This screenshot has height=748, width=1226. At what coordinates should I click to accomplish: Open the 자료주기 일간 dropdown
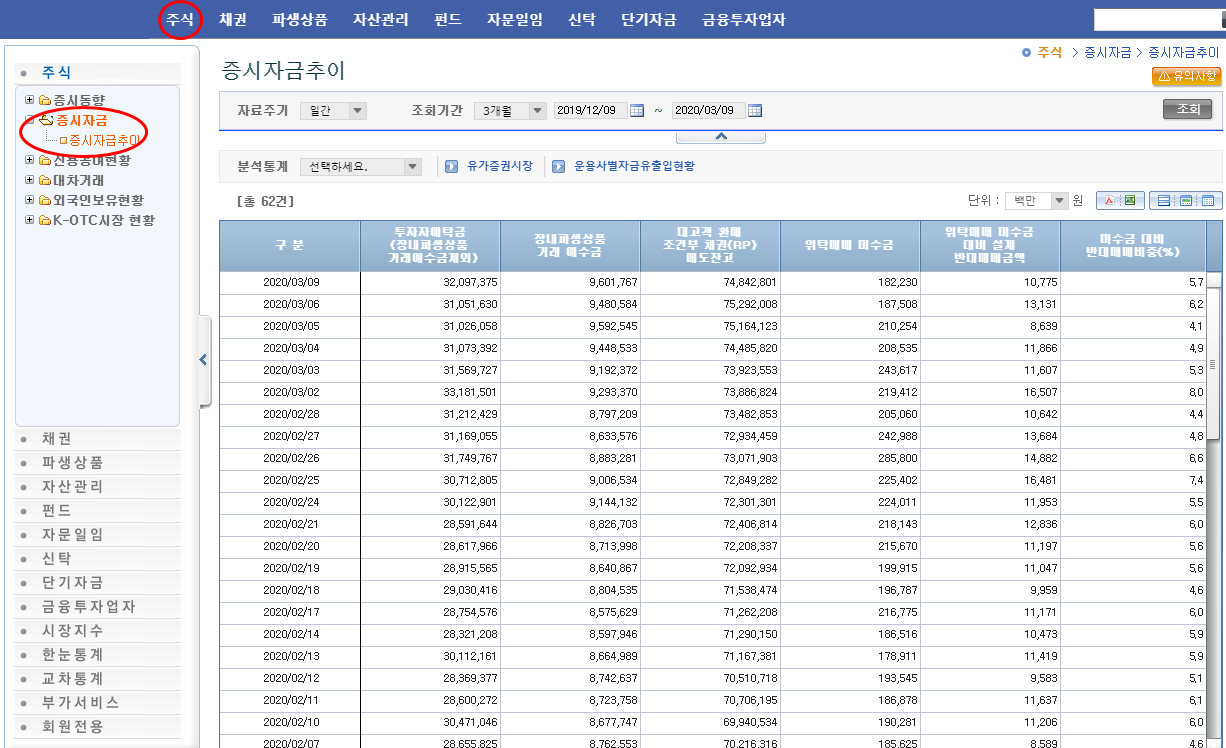click(334, 111)
